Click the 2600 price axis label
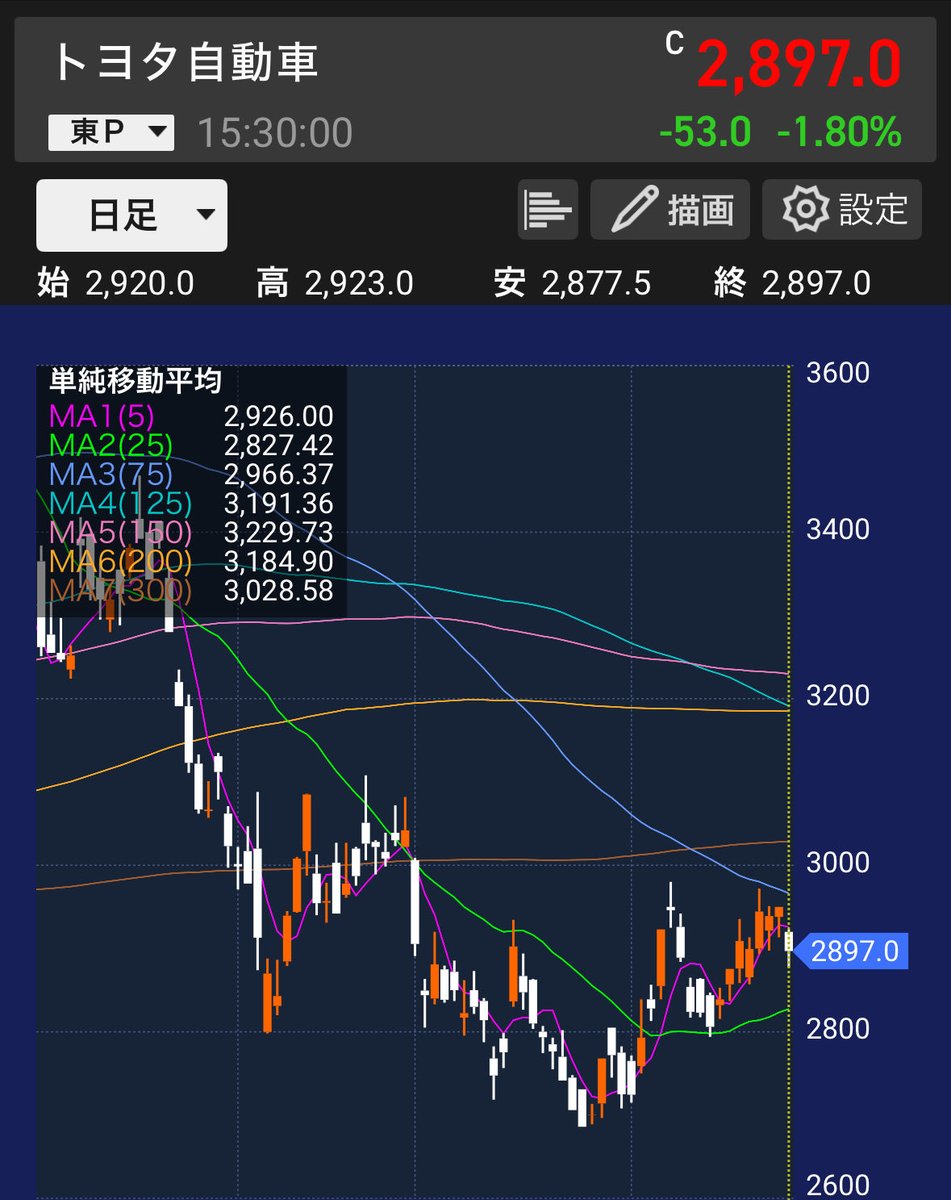 [838, 1186]
